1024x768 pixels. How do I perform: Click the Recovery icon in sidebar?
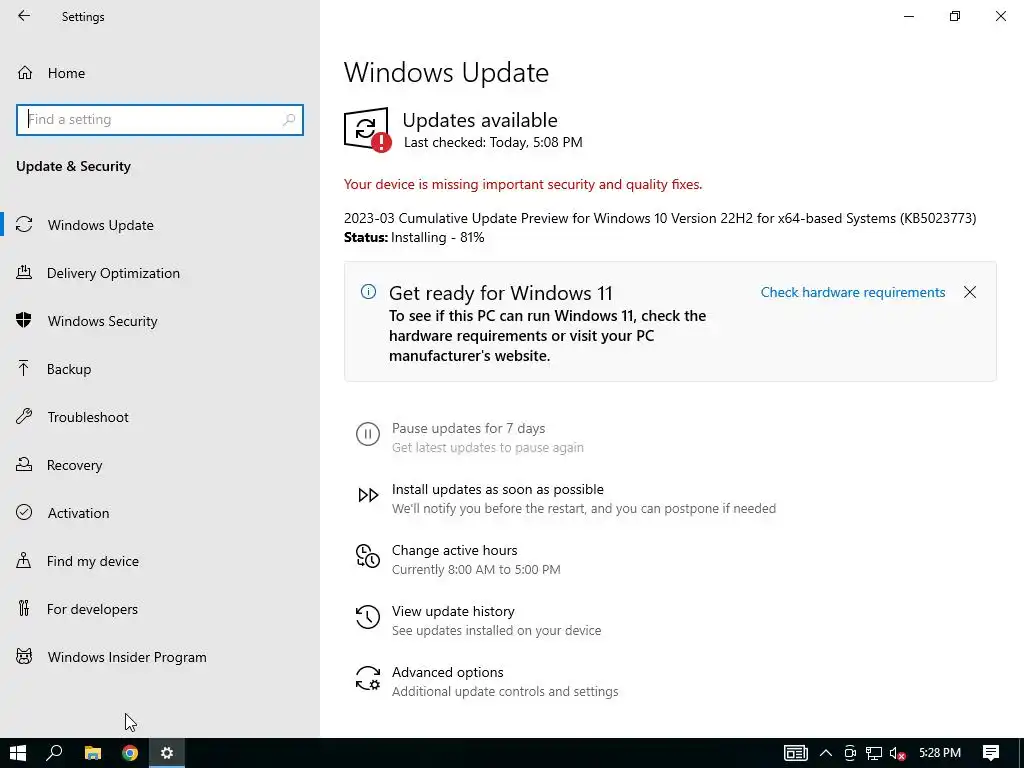(24, 464)
